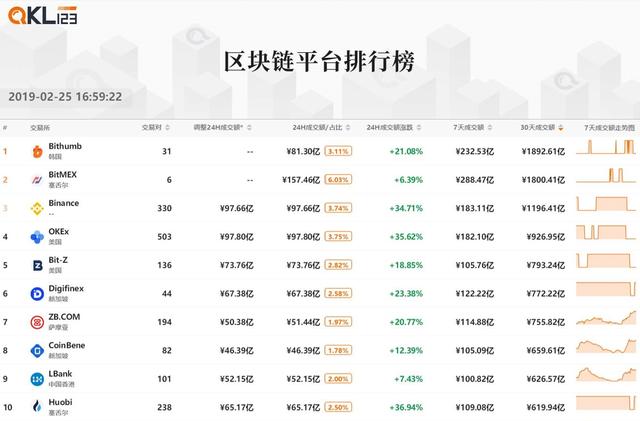Viewport: 640px width, 421px height.
Task: Click the LBank exchange logo icon
Action: pyautogui.click(x=37, y=379)
